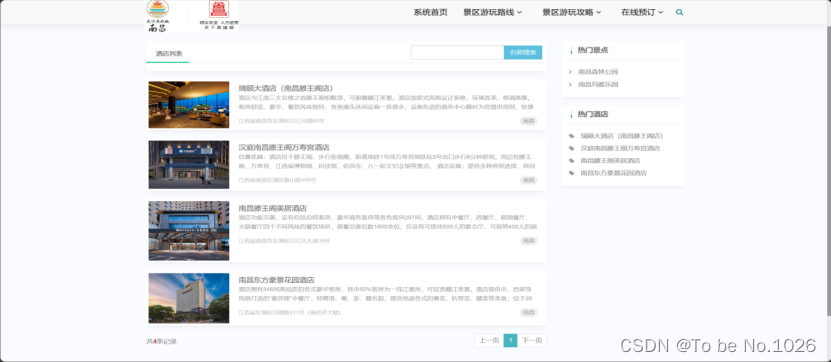Go to next page with 下一页
Viewport: 831px width, 362px height.
coord(532,341)
